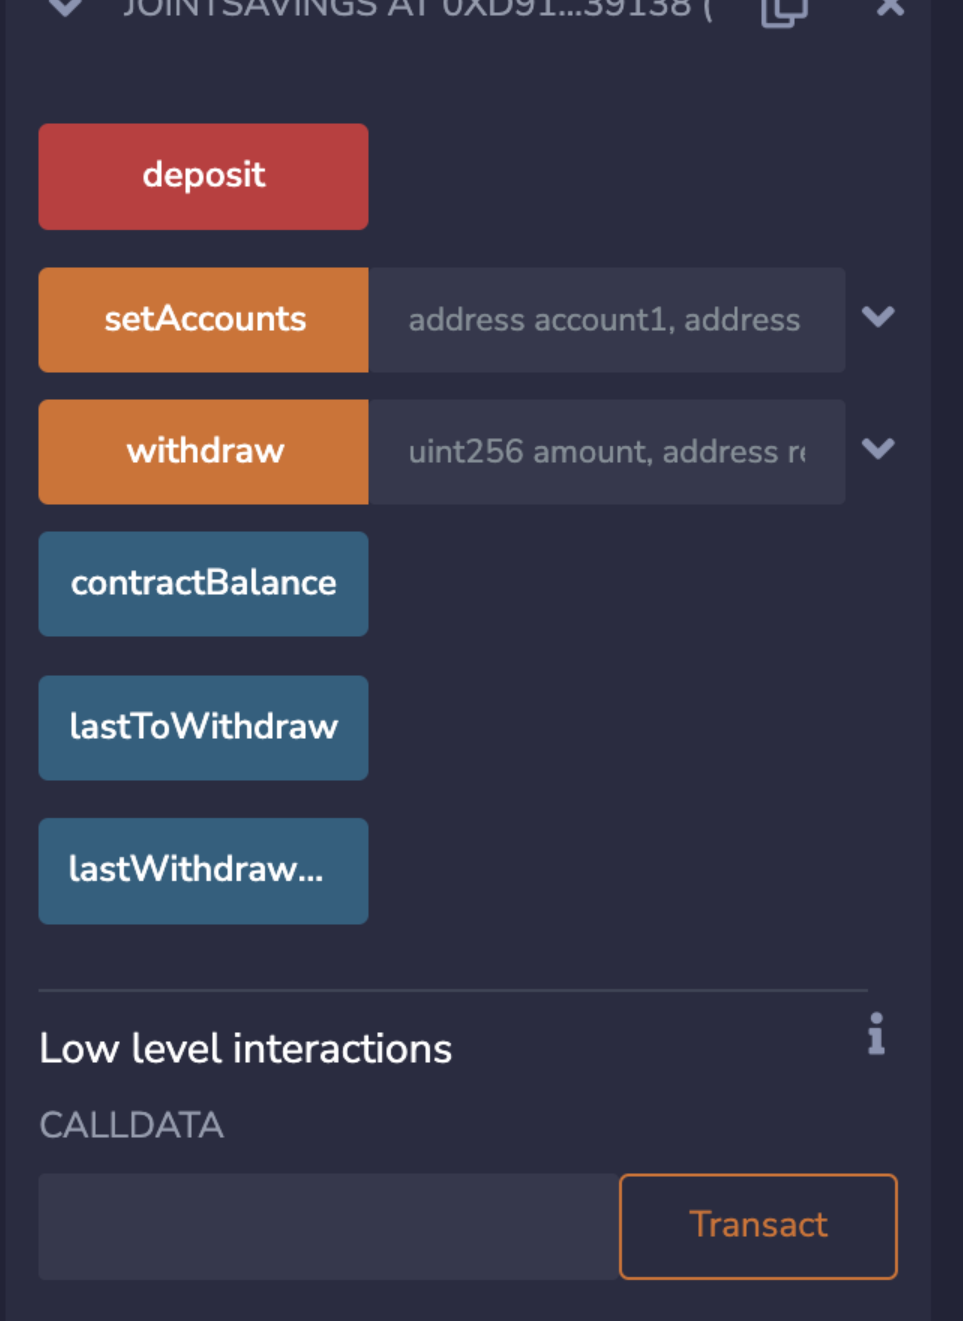The height and width of the screenshot is (1321, 963).
Task: Expand the setAccounts parameter inputs
Action: point(880,318)
